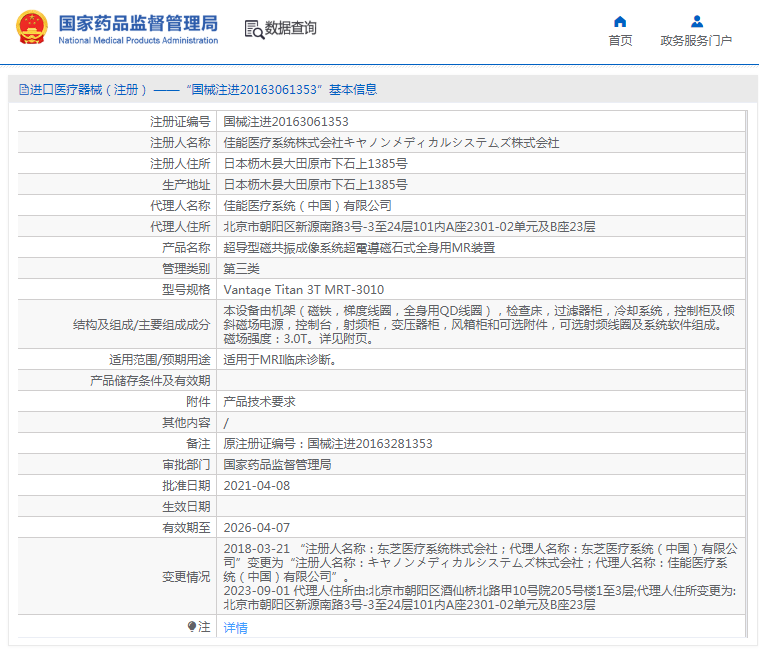Select approval date 2021-04-08
Screen dimensions: 759x650
coord(257,485)
